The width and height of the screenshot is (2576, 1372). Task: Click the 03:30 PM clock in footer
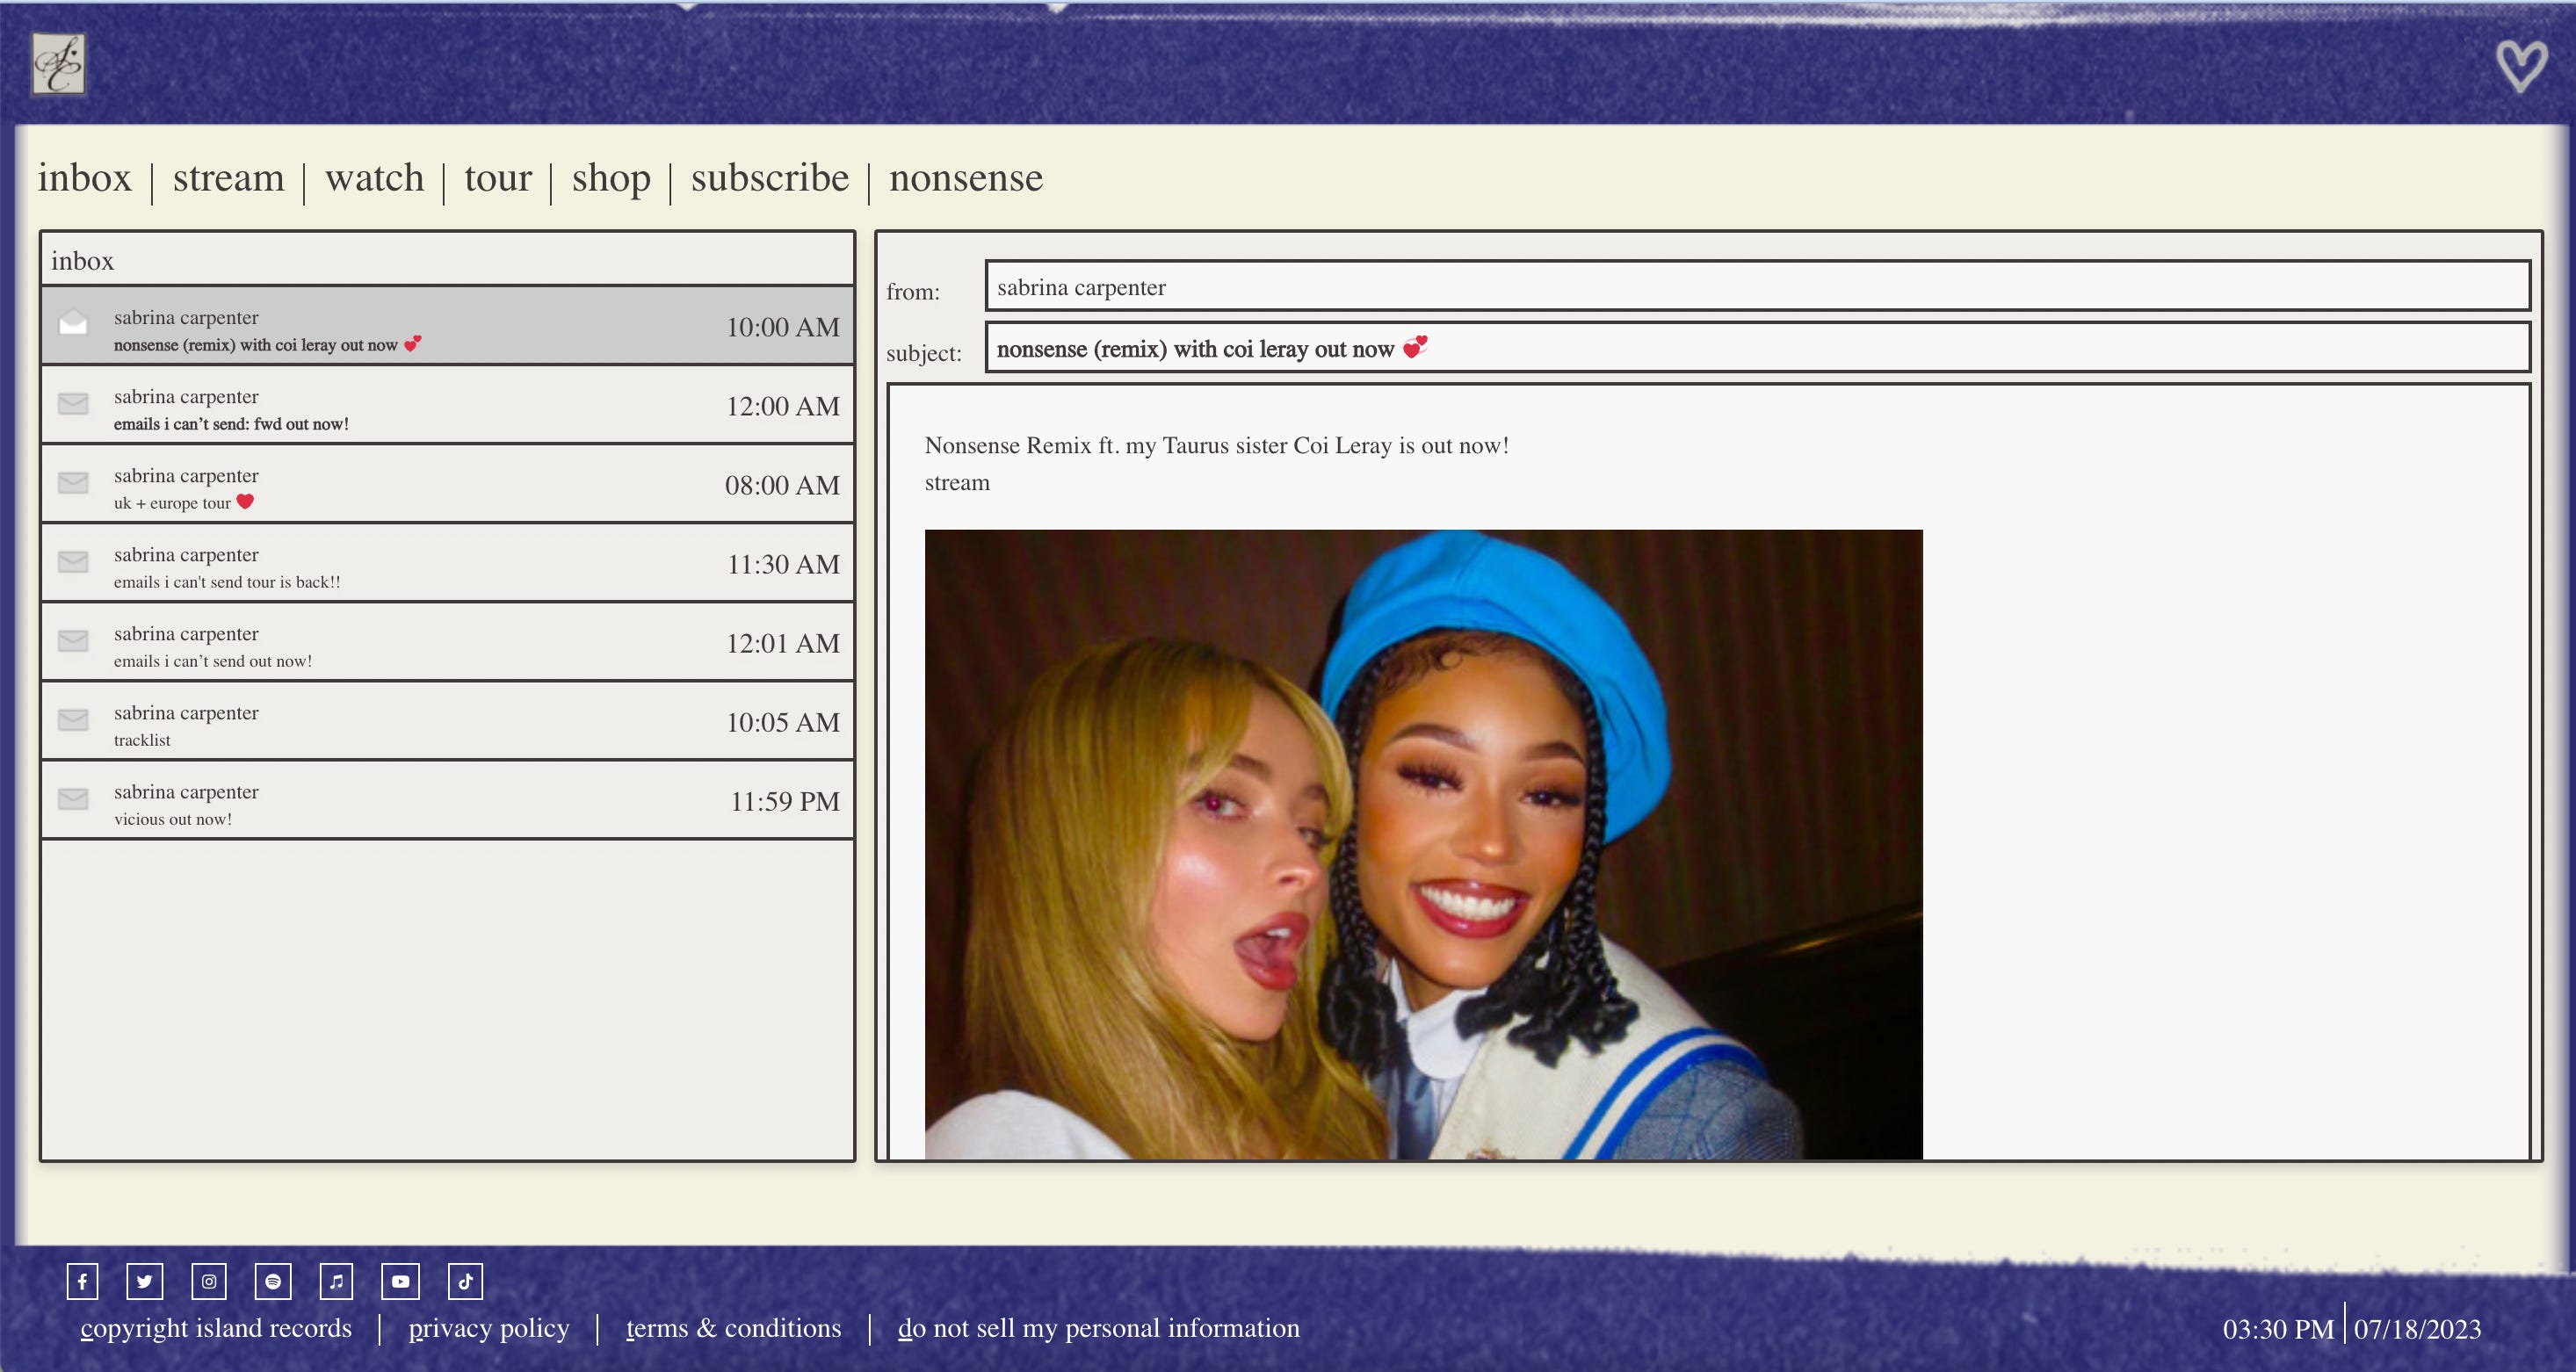click(2278, 1329)
